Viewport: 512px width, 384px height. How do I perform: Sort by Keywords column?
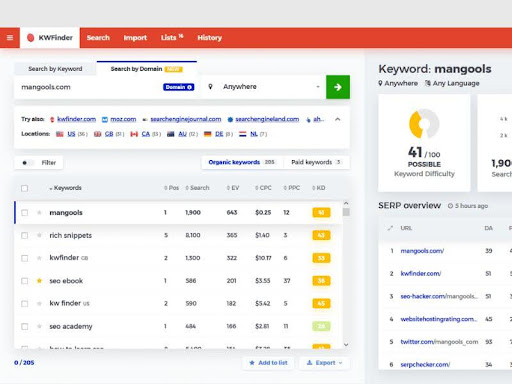point(65,188)
